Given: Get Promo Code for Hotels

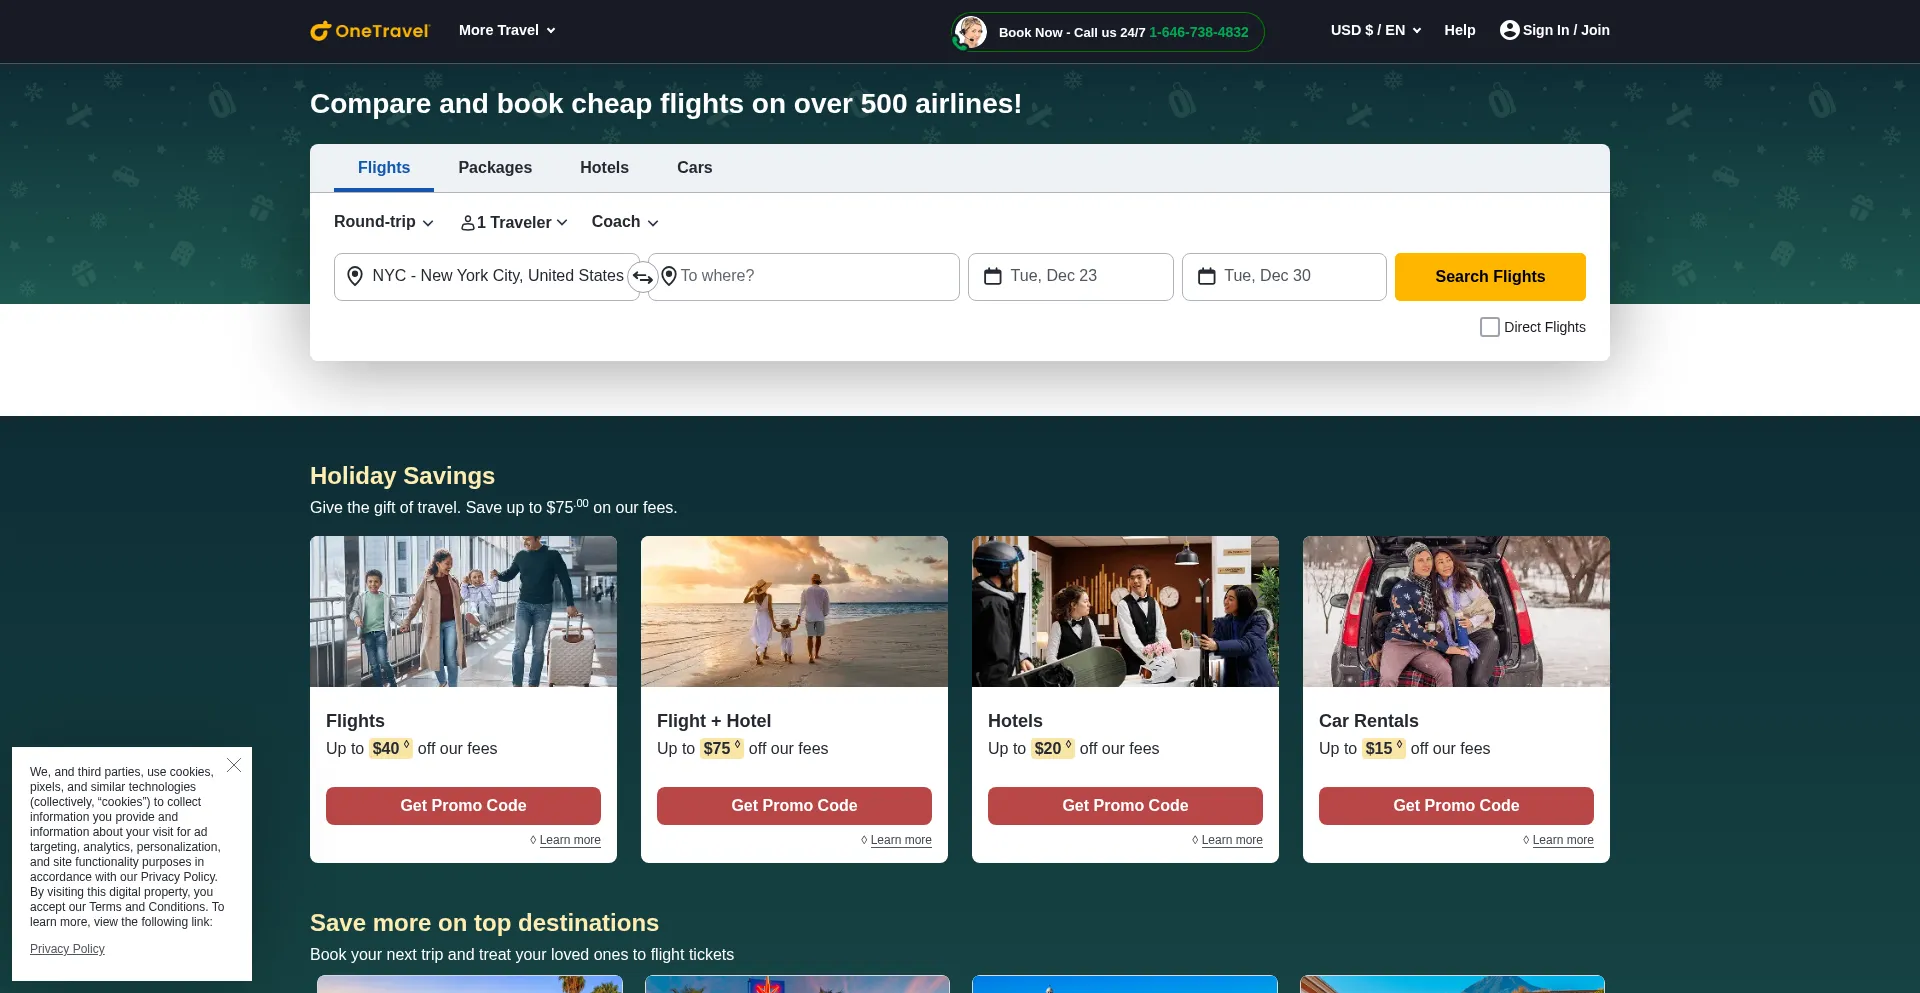Looking at the screenshot, I should (x=1125, y=806).
